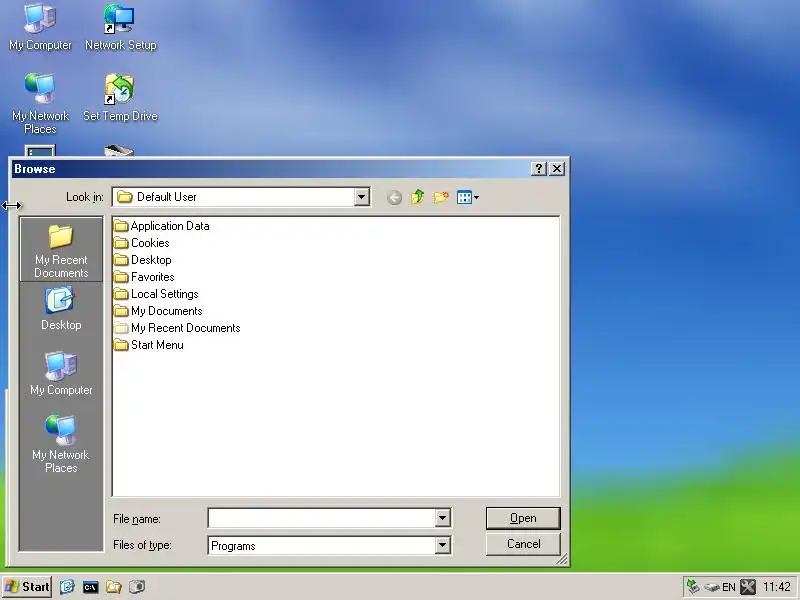Click the 11:42 clock

777,587
